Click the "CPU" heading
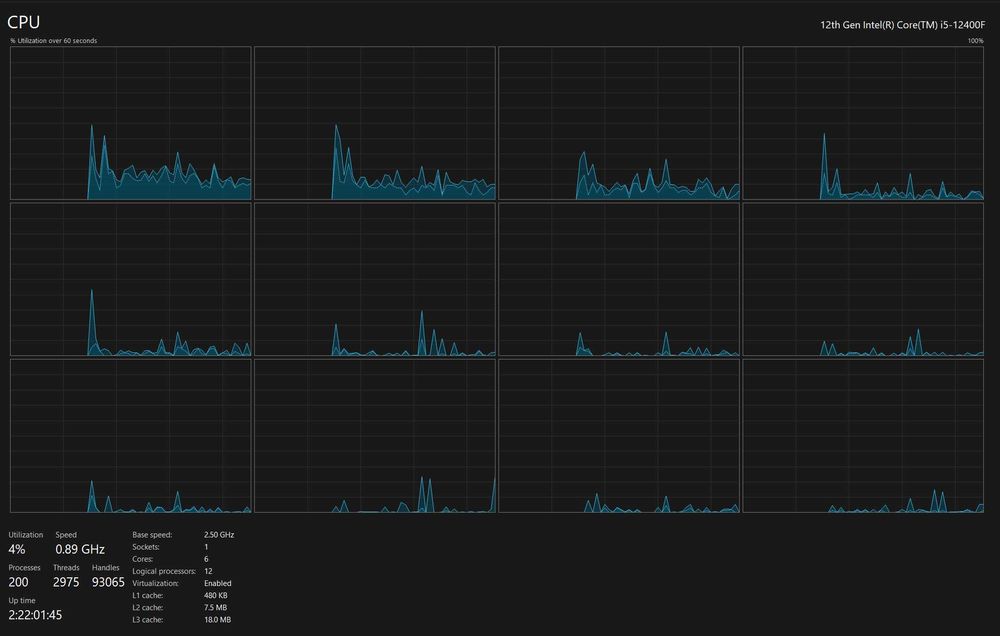This screenshot has width=1000, height=636. [24, 22]
